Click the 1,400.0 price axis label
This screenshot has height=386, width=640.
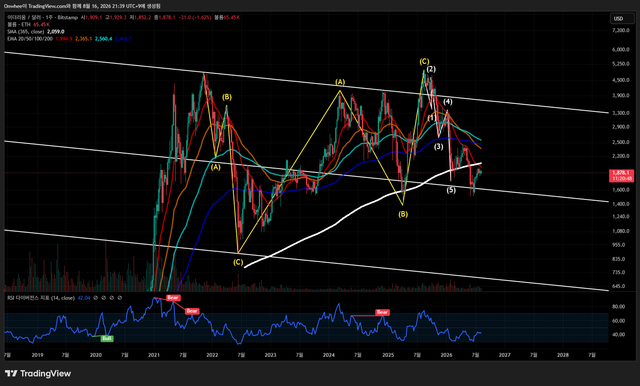(x=620, y=204)
